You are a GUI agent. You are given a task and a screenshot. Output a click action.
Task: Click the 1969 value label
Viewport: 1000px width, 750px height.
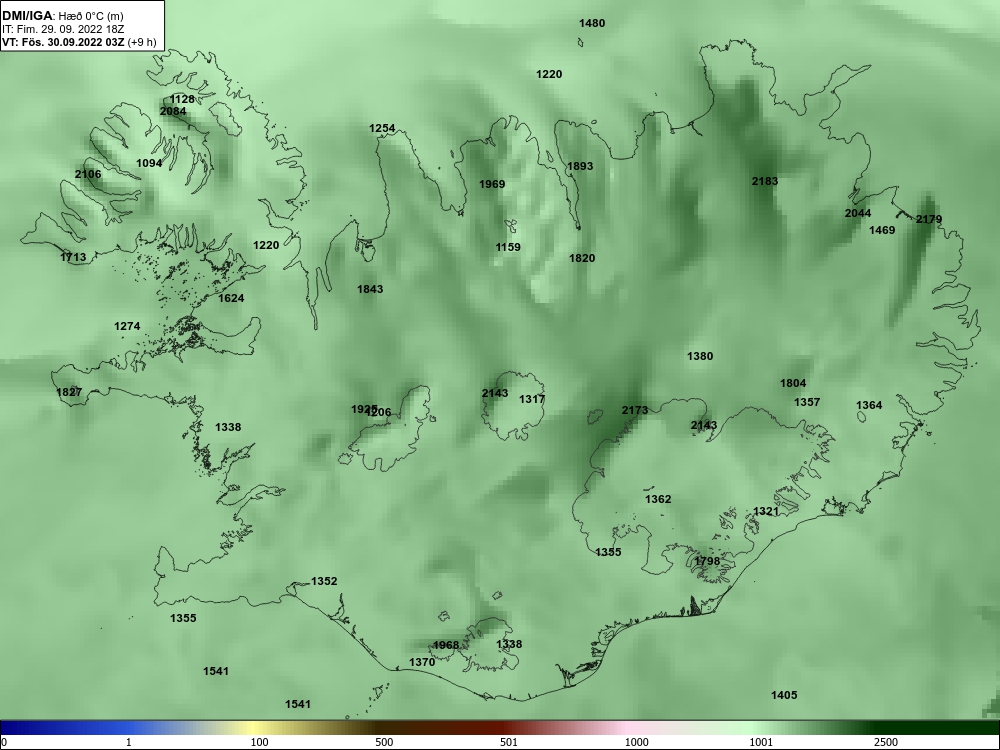tap(492, 184)
